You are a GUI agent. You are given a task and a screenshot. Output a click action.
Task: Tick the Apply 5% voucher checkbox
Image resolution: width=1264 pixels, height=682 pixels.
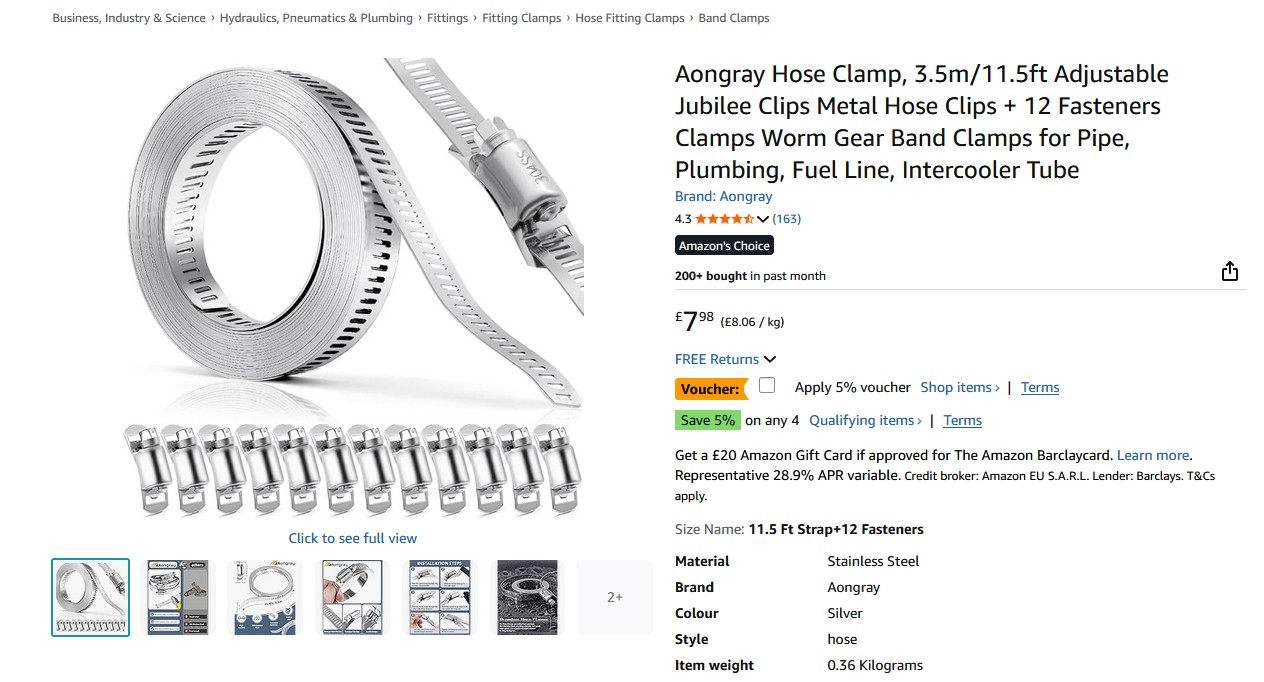767,386
